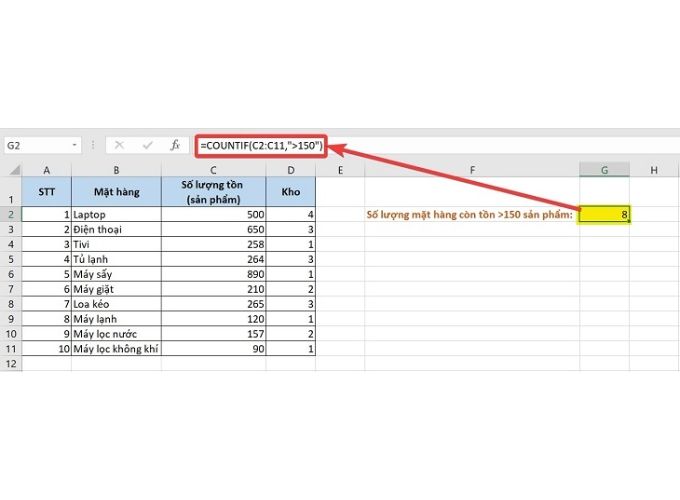680x500 pixels.
Task: Select column A header
Action: point(46,170)
